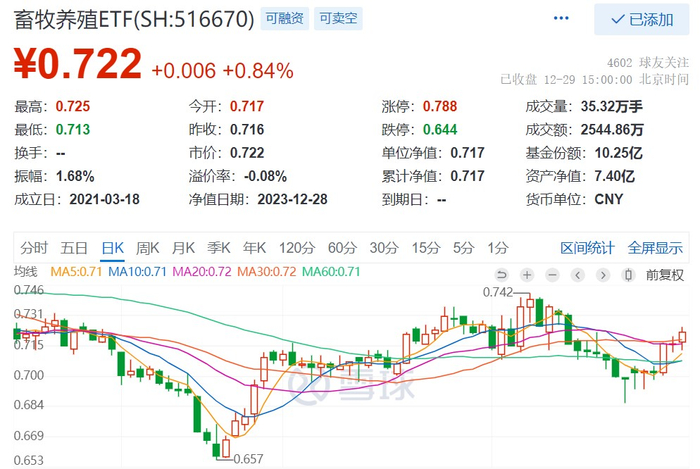
Task: Zoom out the chart with minus icon
Action: [553, 275]
